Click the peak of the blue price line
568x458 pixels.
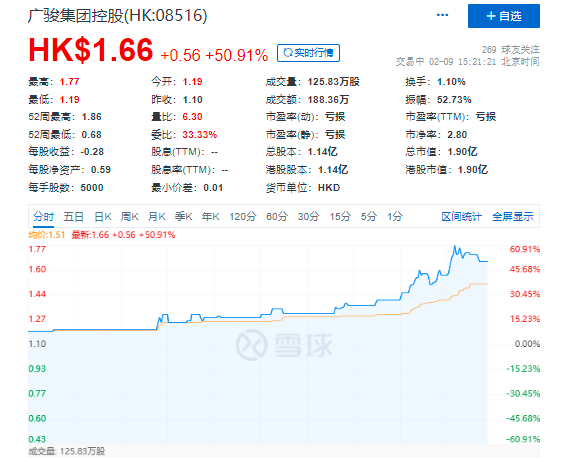tap(455, 246)
